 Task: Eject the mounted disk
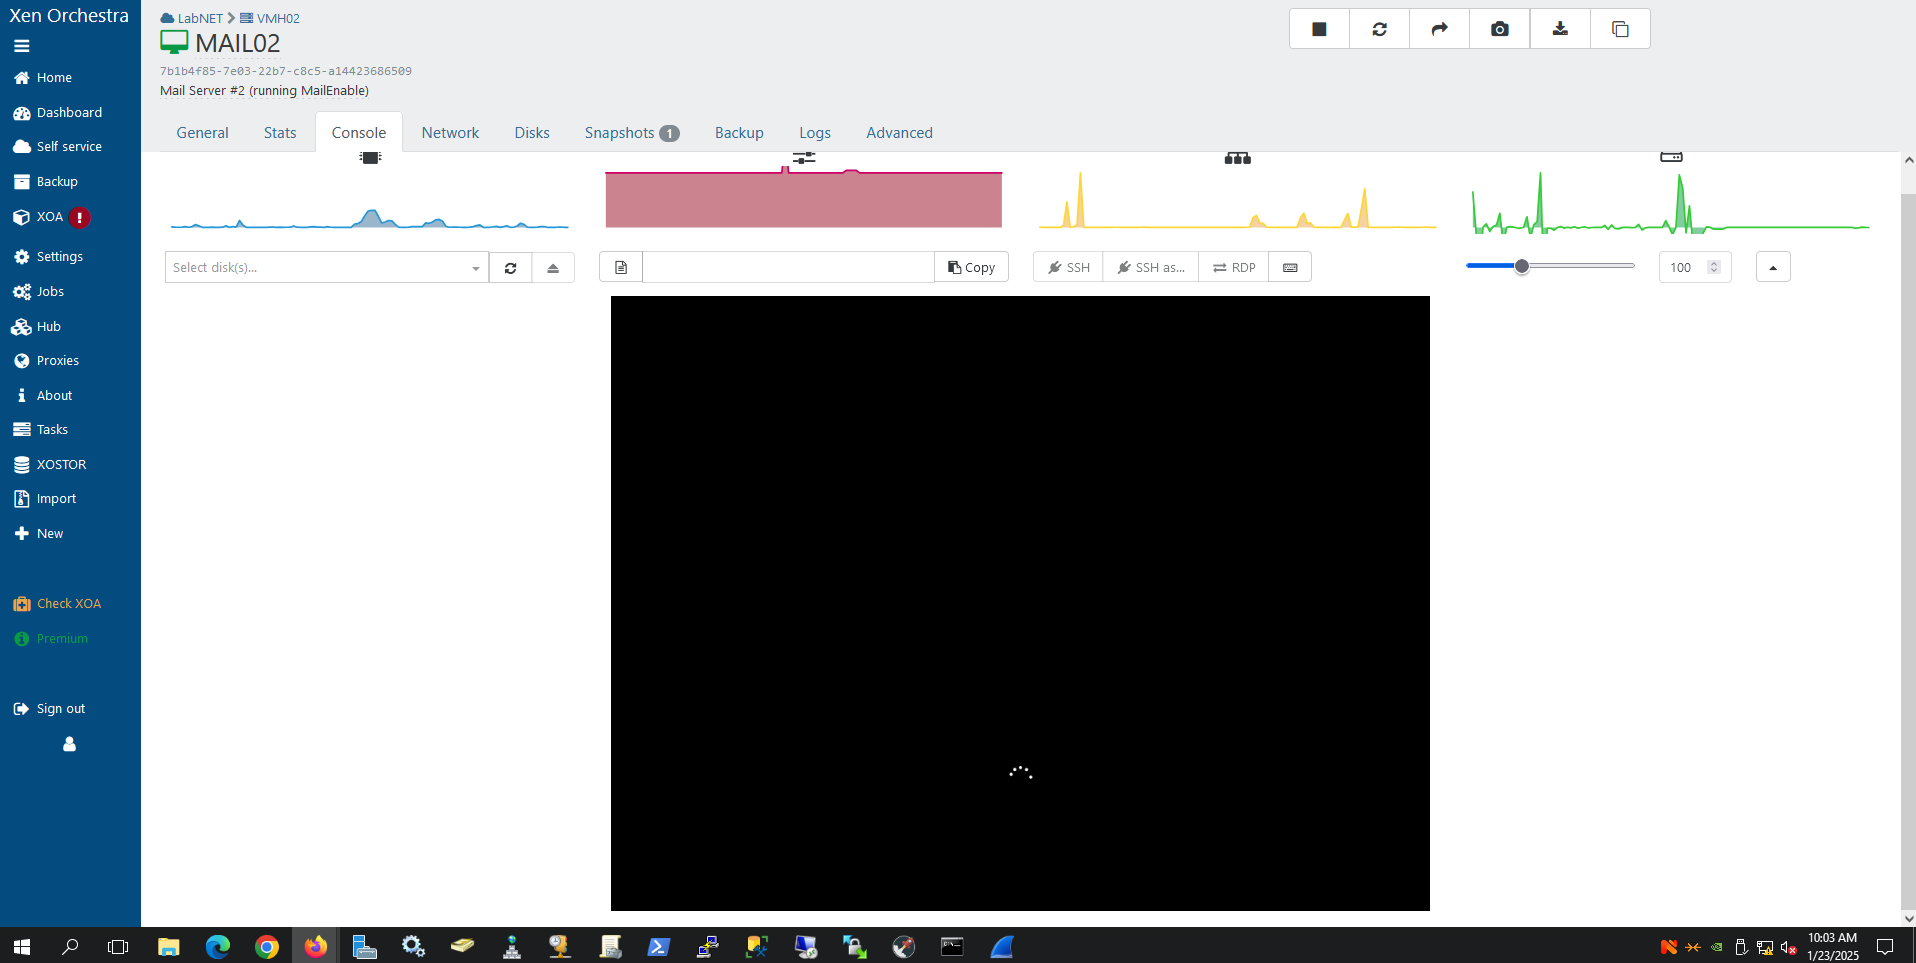pos(553,267)
